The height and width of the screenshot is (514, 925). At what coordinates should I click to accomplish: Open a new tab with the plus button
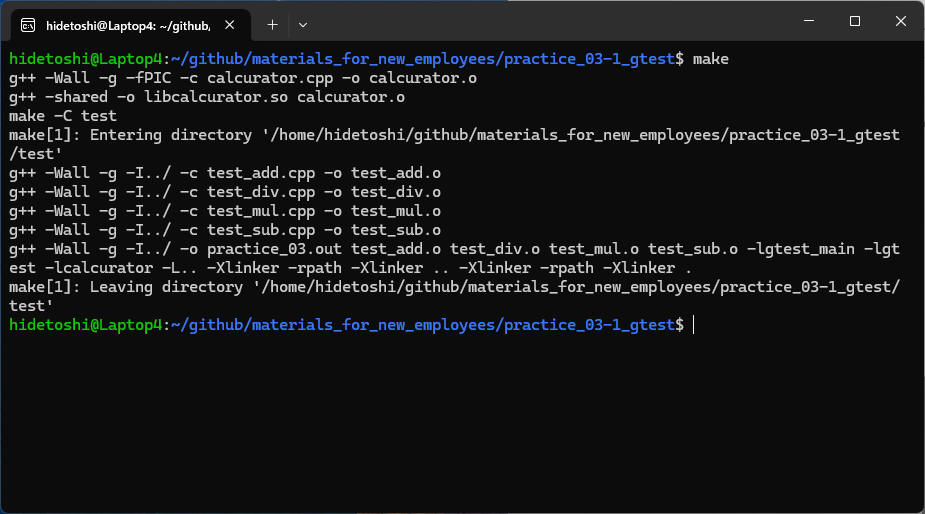pyautogui.click(x=272, y=23)
